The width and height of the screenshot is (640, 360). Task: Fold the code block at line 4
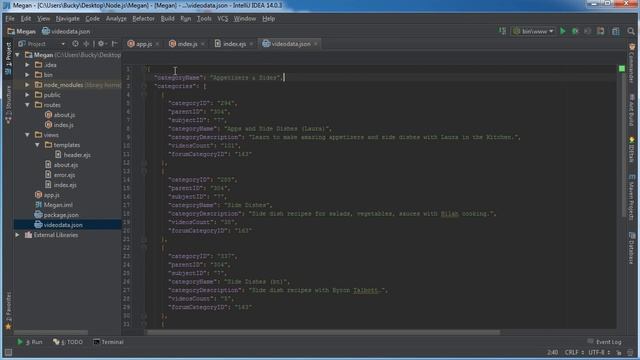coord(144,94)
